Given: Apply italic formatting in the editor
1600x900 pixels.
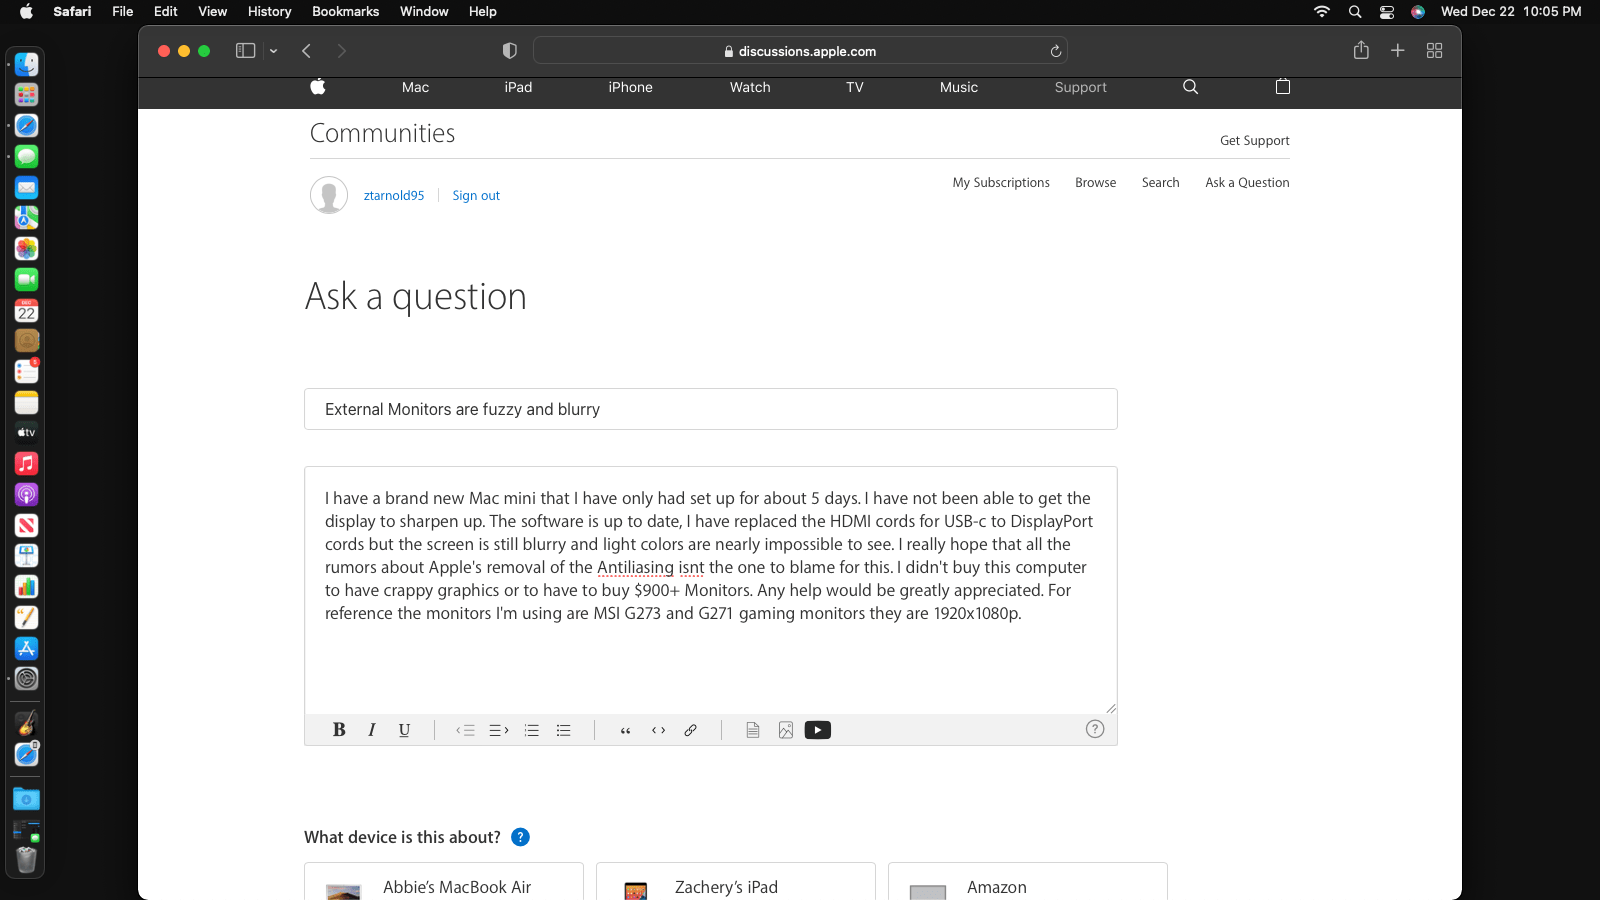Looking at the screenshot, I should [x=371, y=730].
